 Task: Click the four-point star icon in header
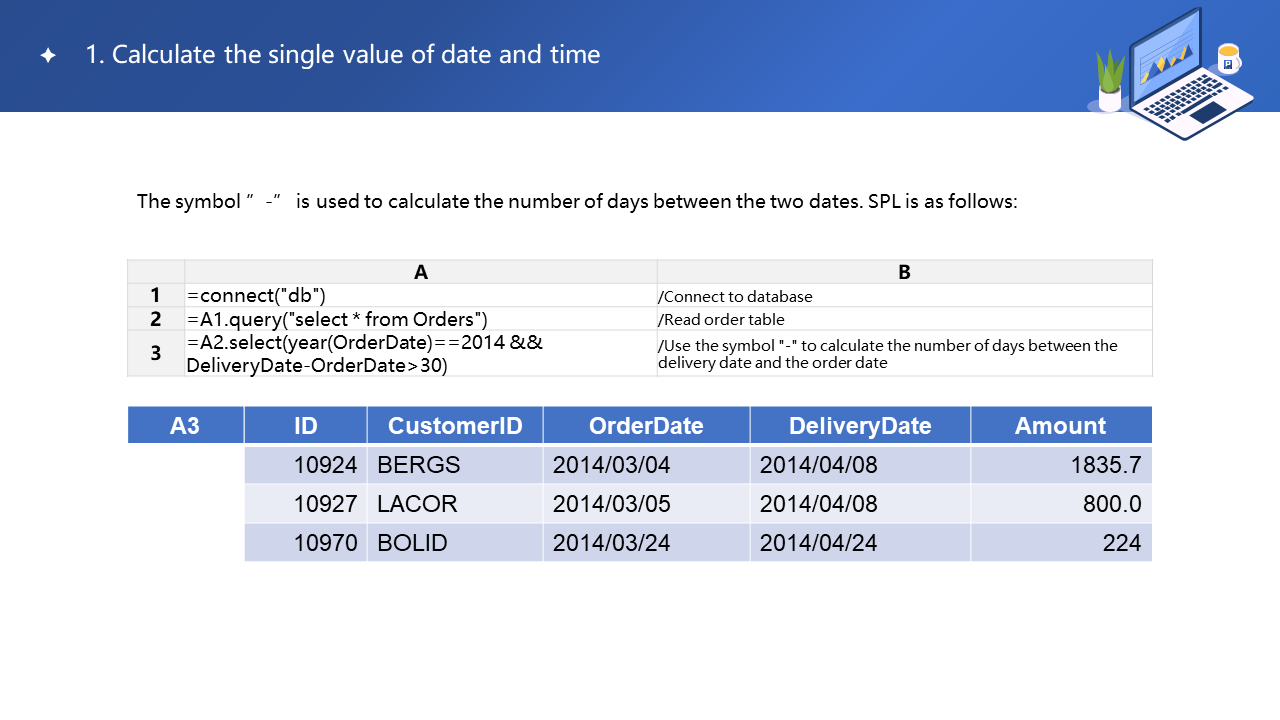(x=48, y=55)
